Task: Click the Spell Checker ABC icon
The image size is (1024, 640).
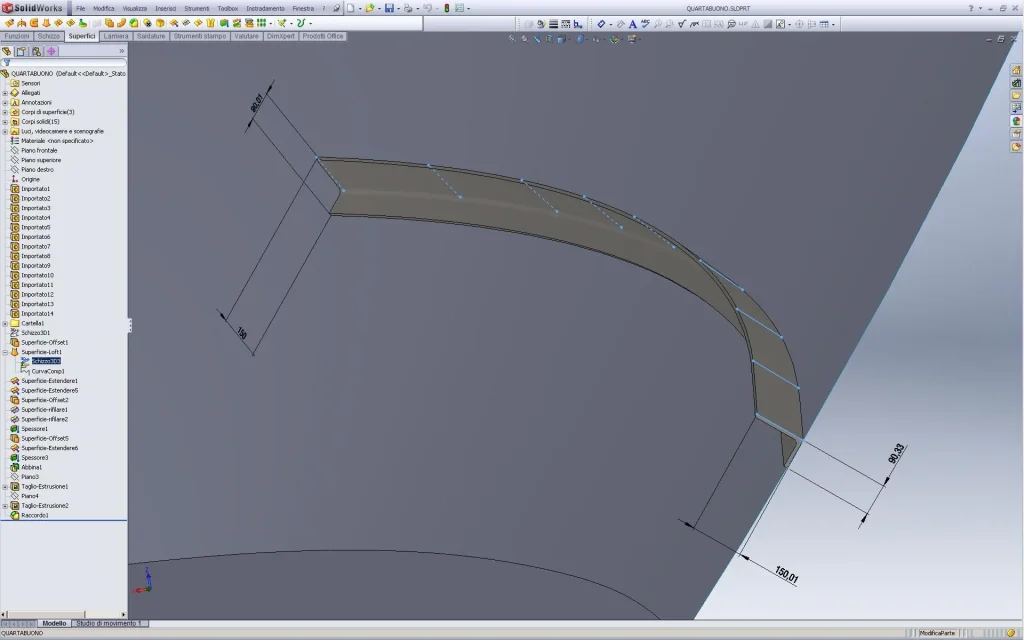Action: [645, 24]
